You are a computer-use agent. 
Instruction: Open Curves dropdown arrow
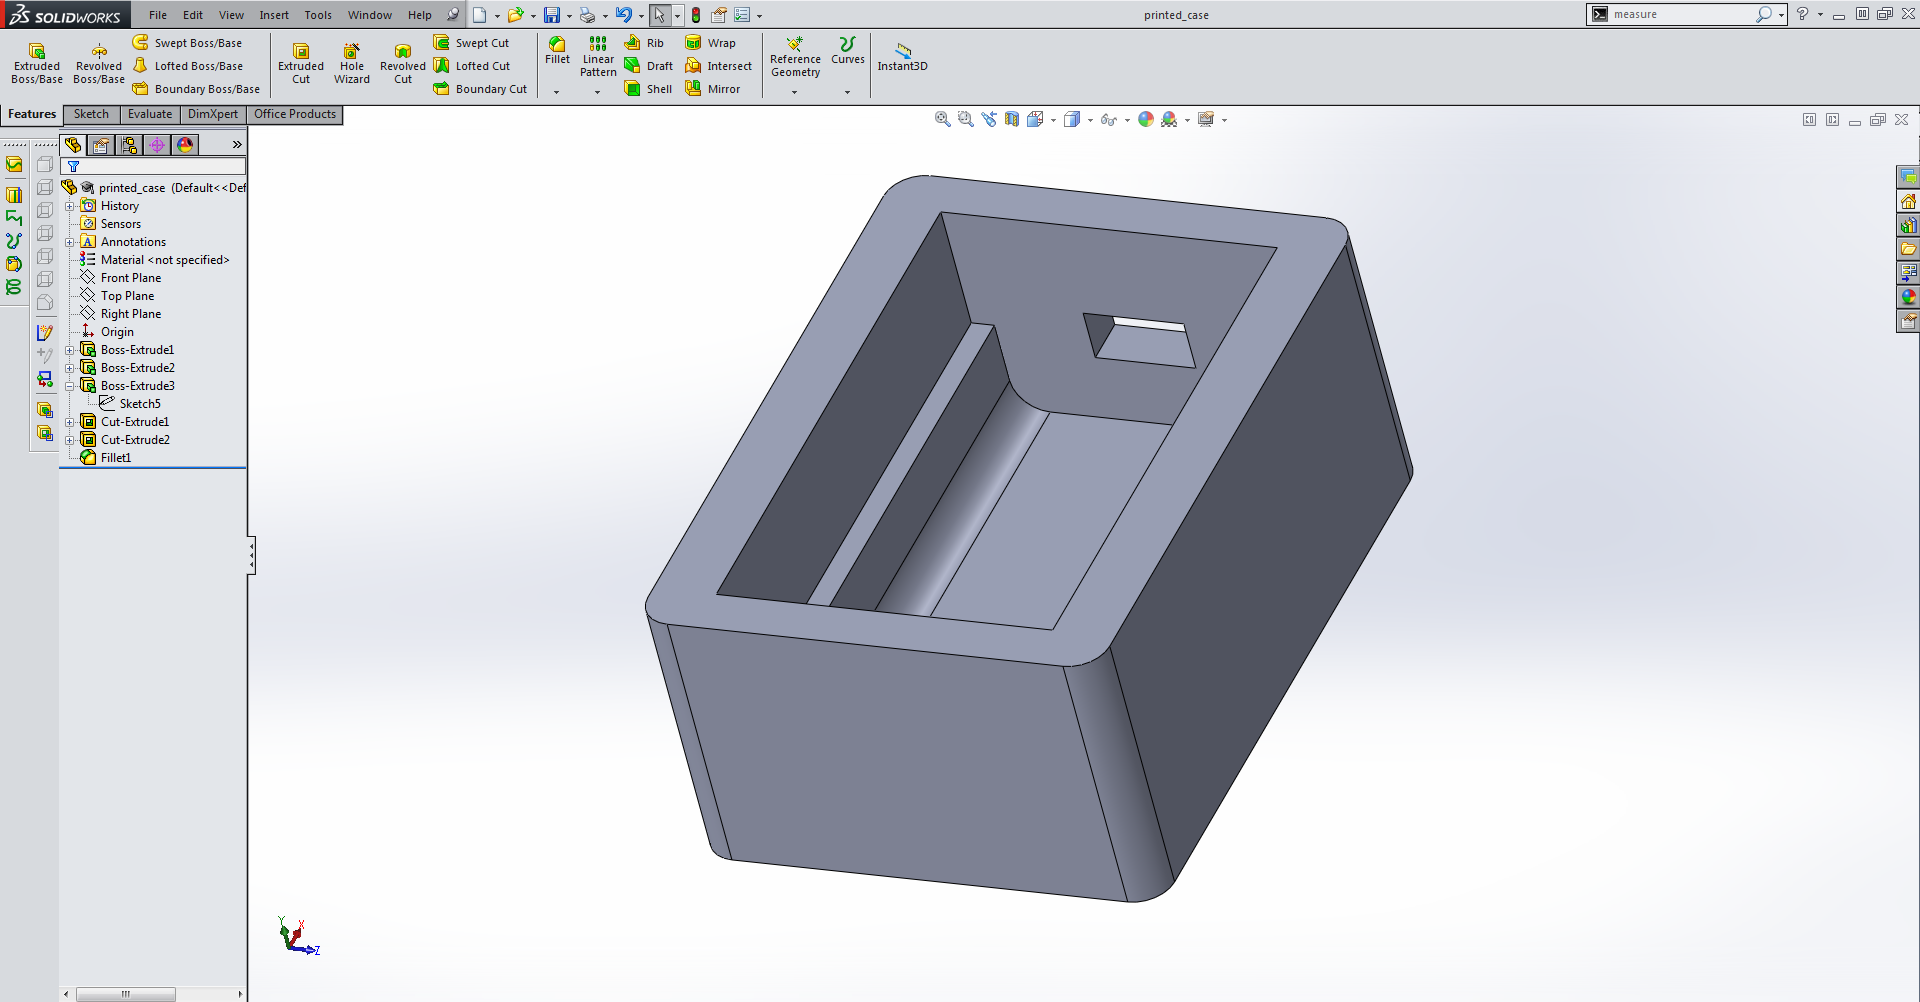[847, 92]
